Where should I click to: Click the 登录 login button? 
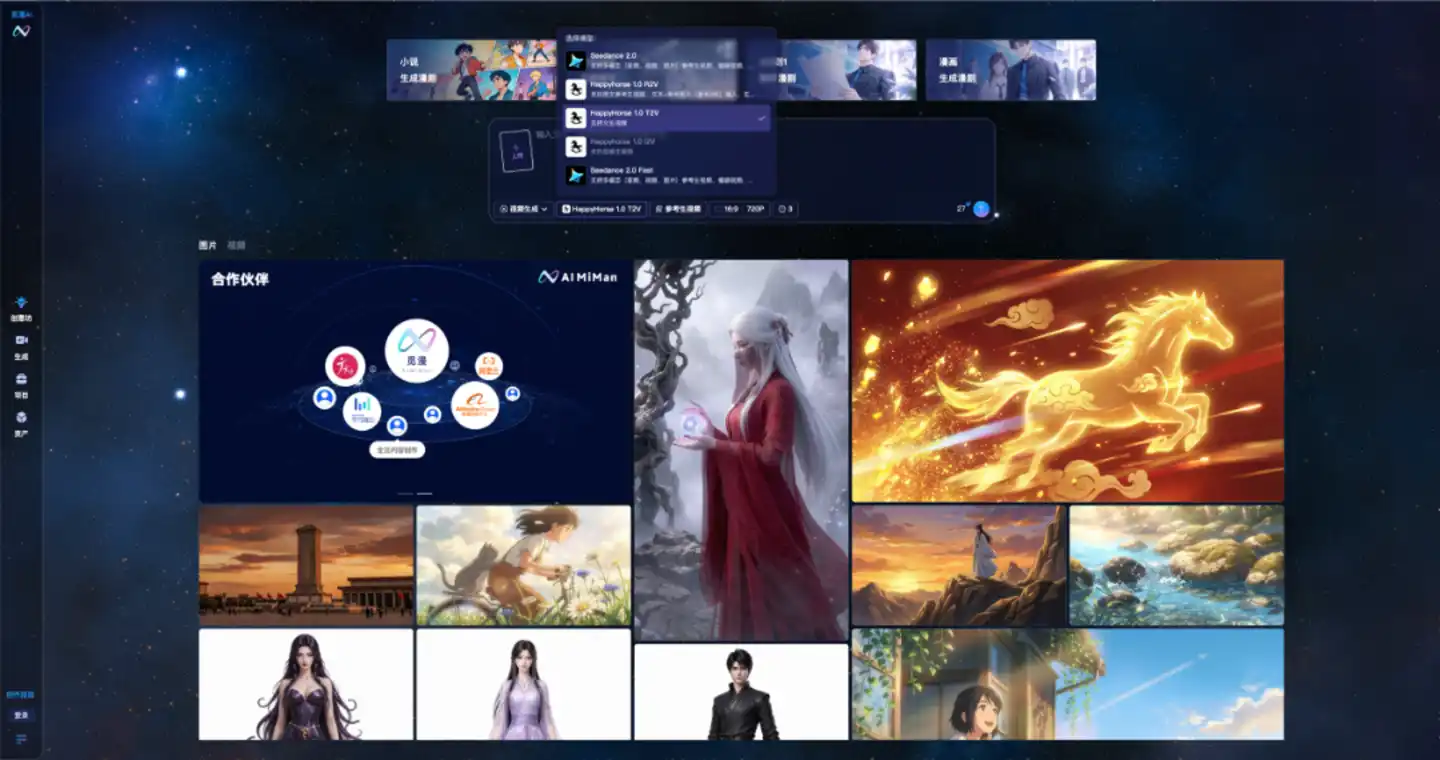point(21,715)
